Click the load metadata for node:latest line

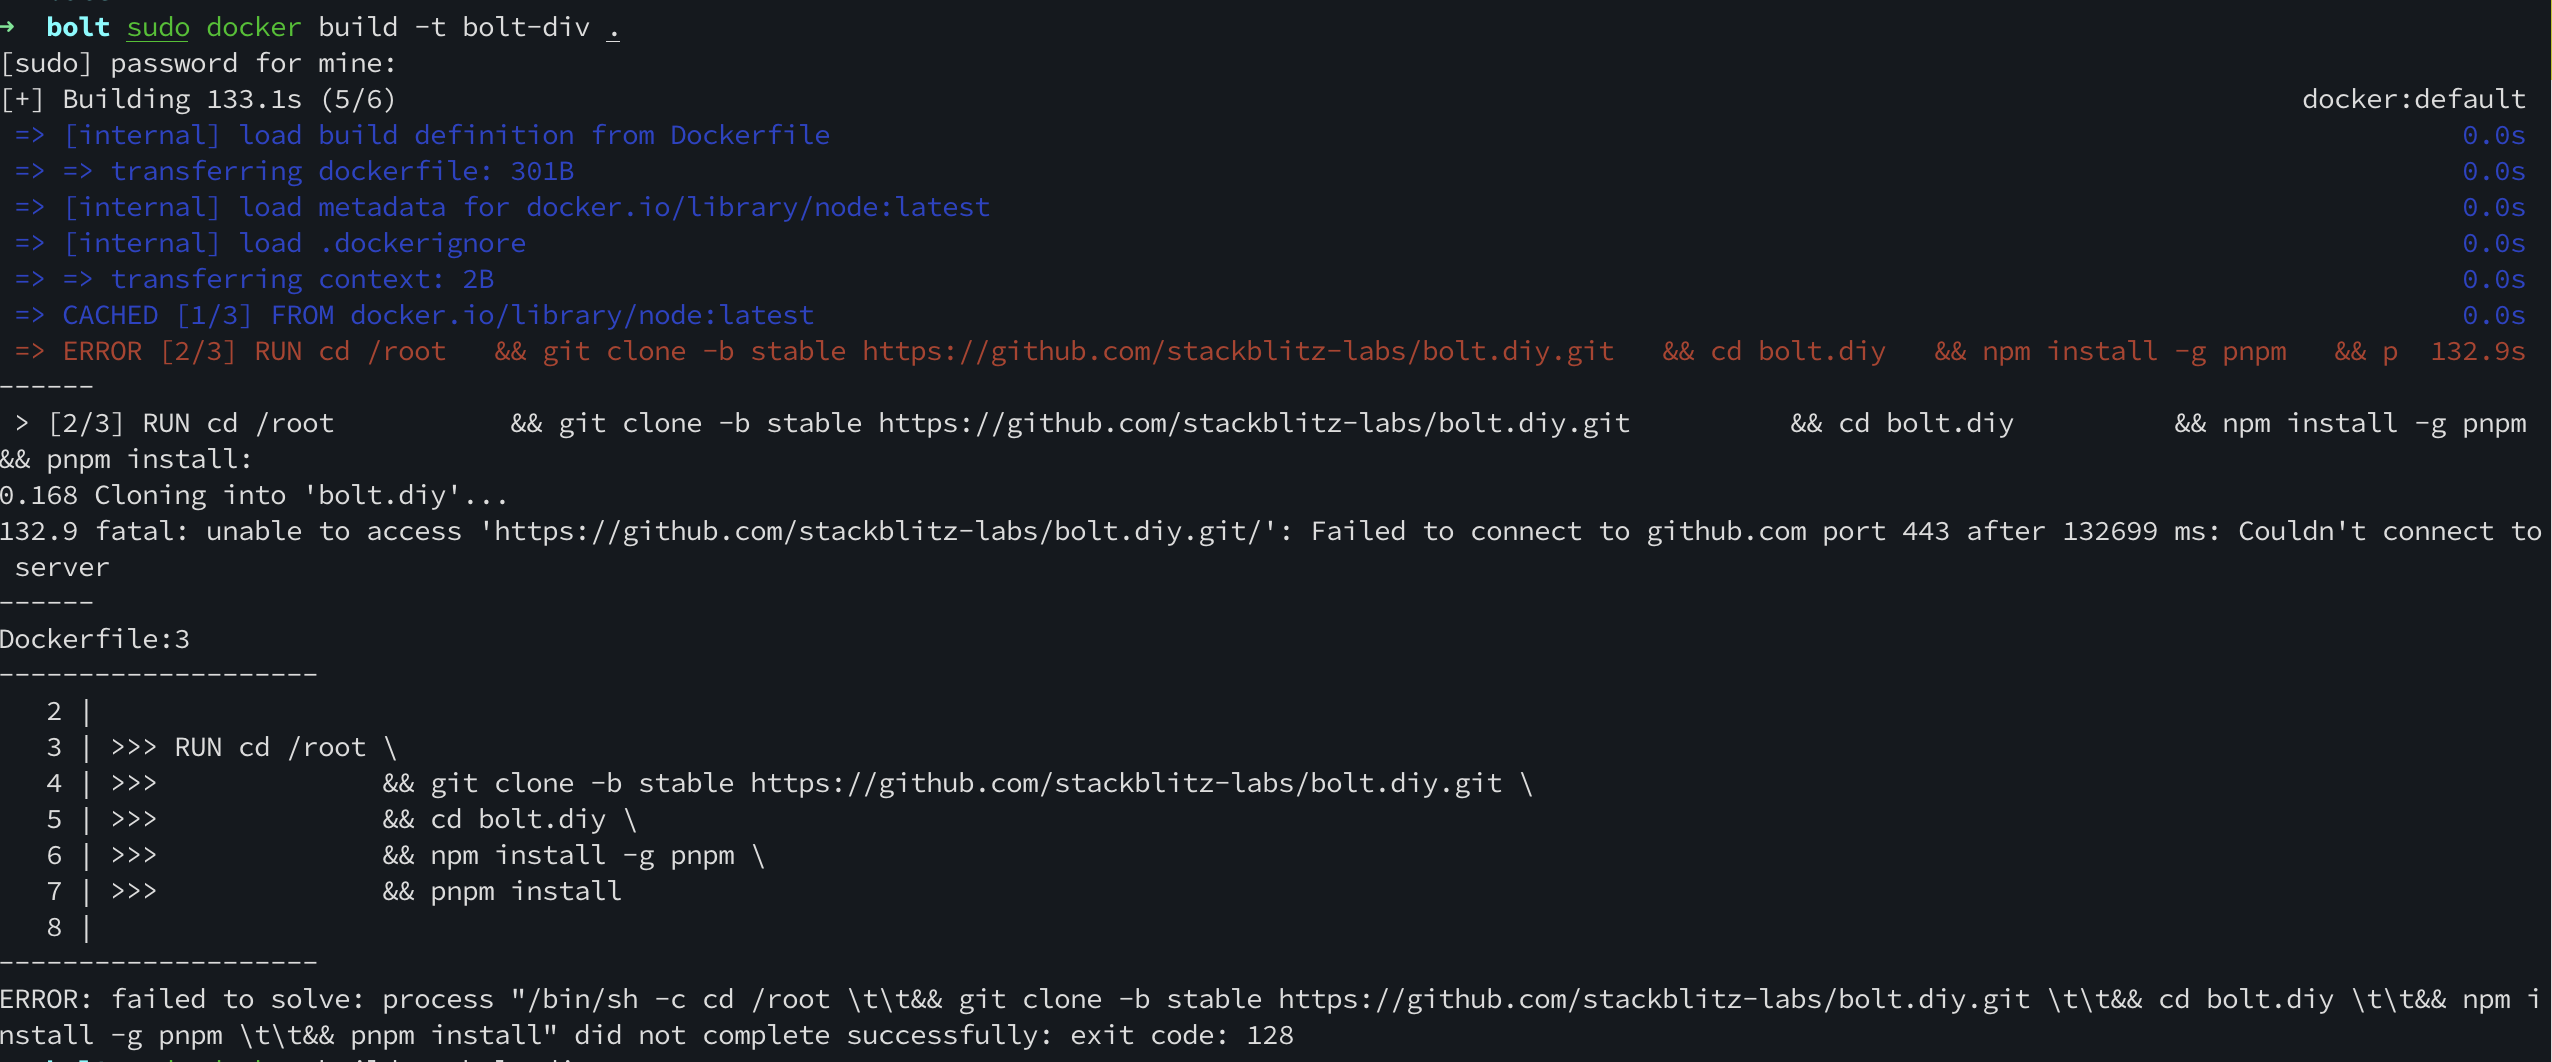[x=526, y=207]
